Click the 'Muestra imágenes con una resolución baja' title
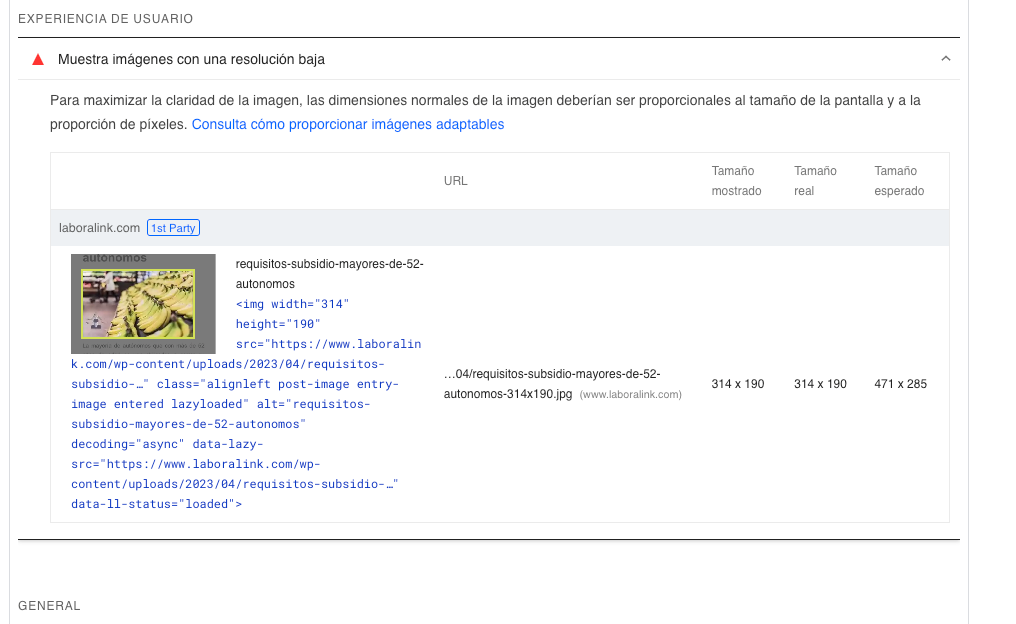Image resolution: width=1016 pixels, height=624 pixels. click(191, 60)
